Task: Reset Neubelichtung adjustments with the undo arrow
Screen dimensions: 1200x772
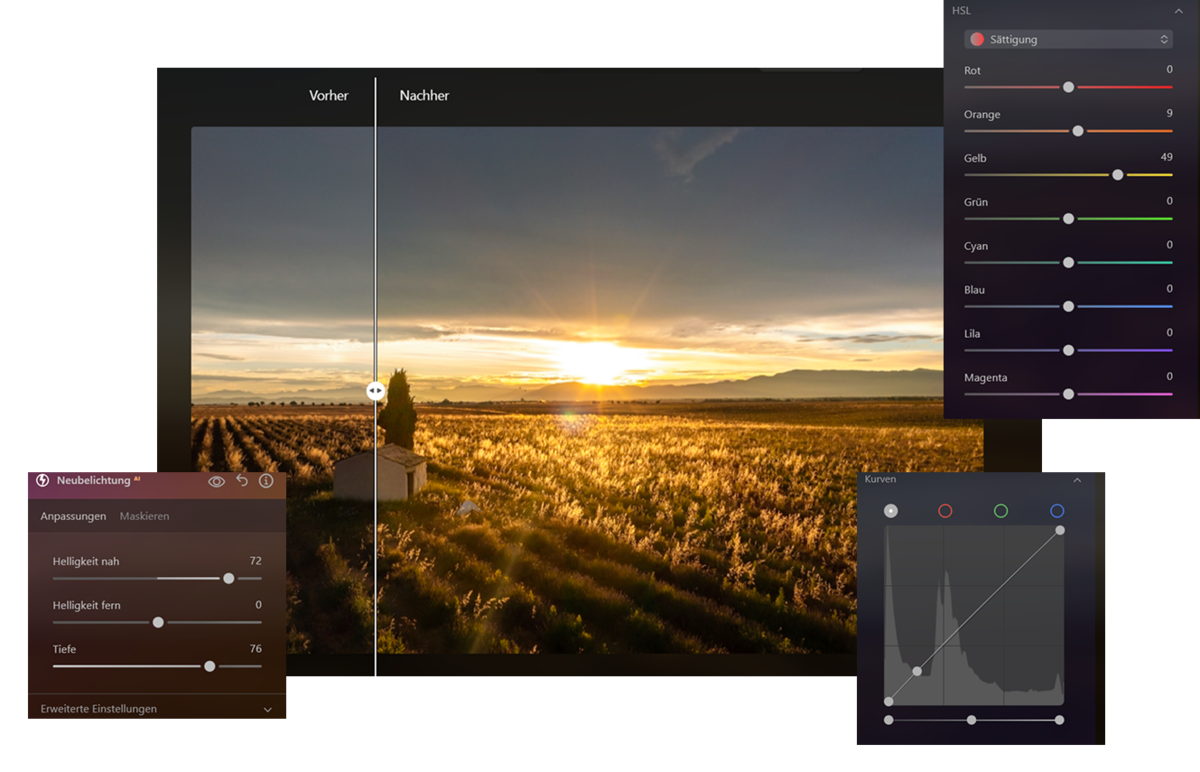Action: coord(241,481)
